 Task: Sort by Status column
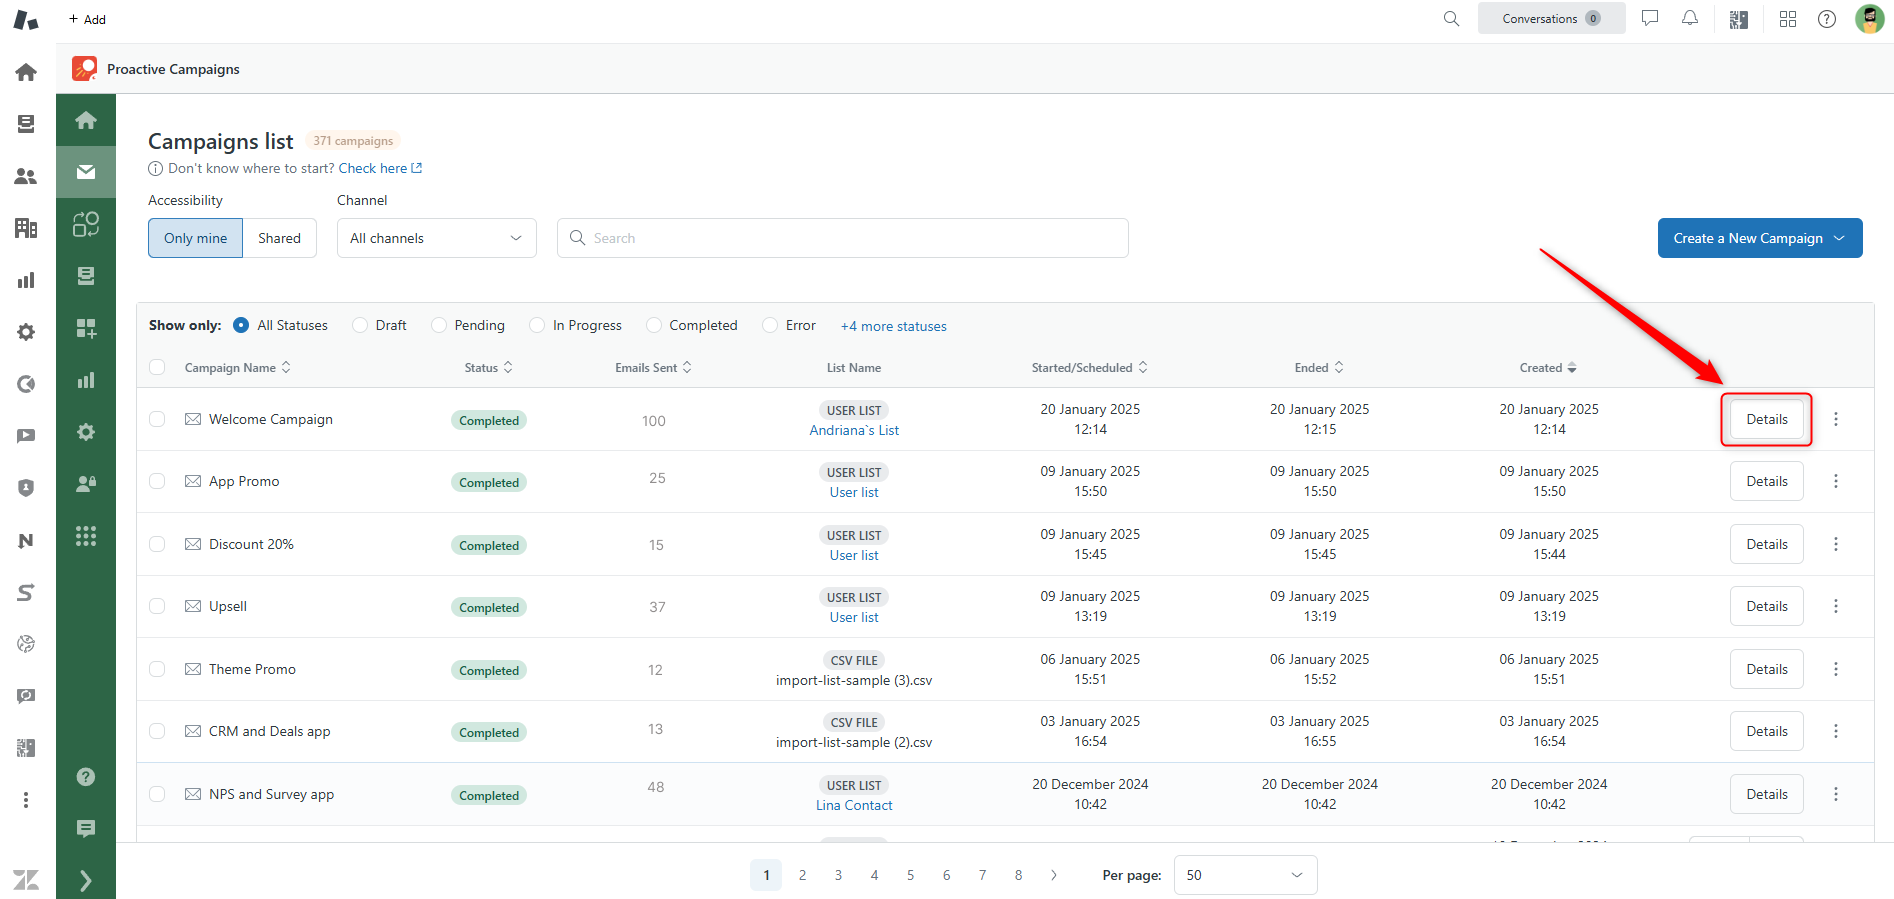click(489, 368)
